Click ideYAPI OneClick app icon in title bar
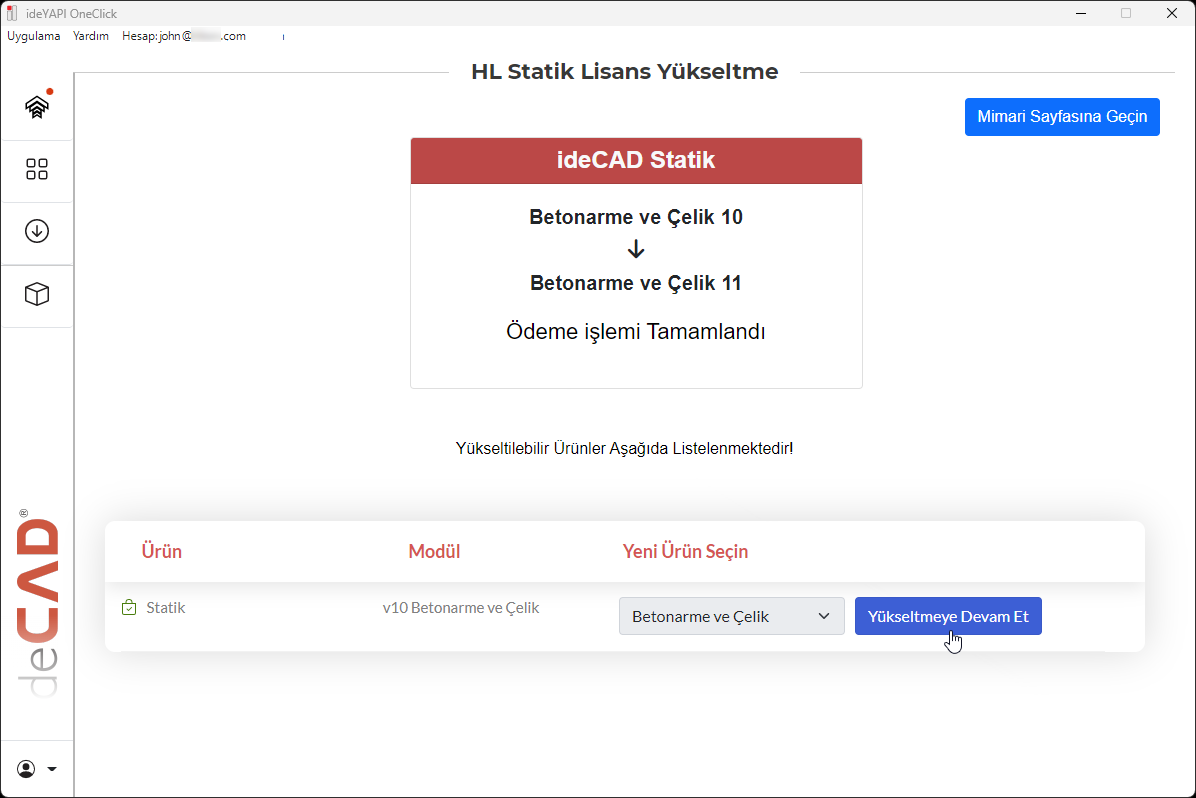 point(11,13)
